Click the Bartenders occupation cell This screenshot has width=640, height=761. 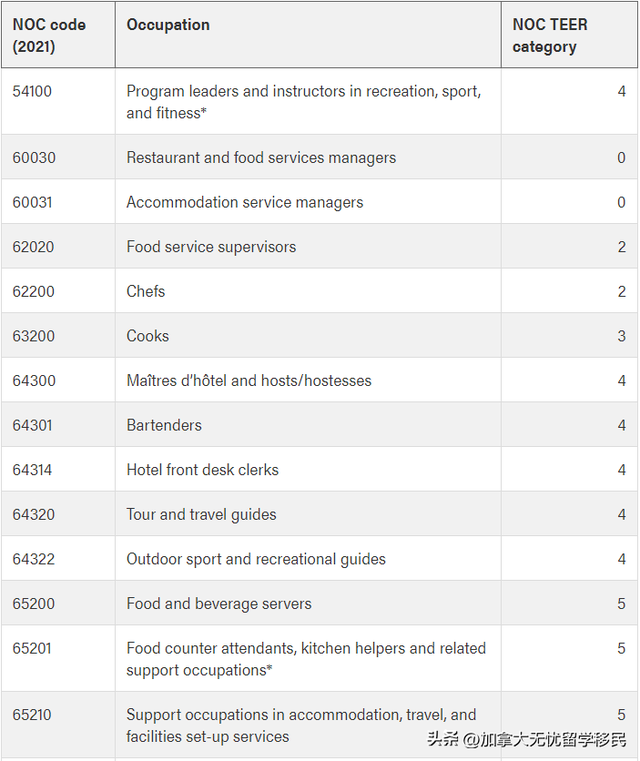click(x=308, y=425)
